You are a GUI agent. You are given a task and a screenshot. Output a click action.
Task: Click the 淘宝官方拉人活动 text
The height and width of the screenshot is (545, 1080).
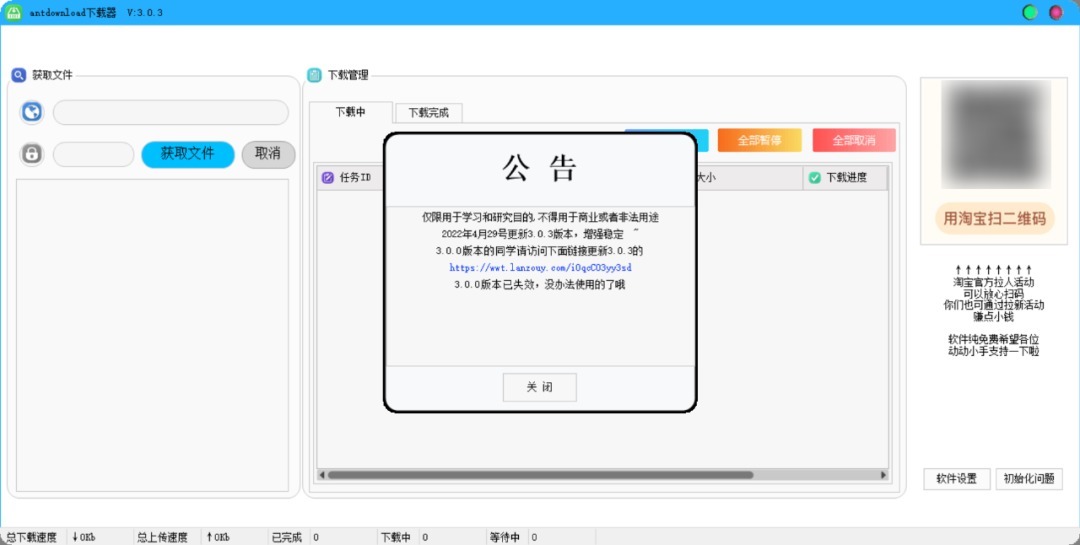tap(994, 282)
